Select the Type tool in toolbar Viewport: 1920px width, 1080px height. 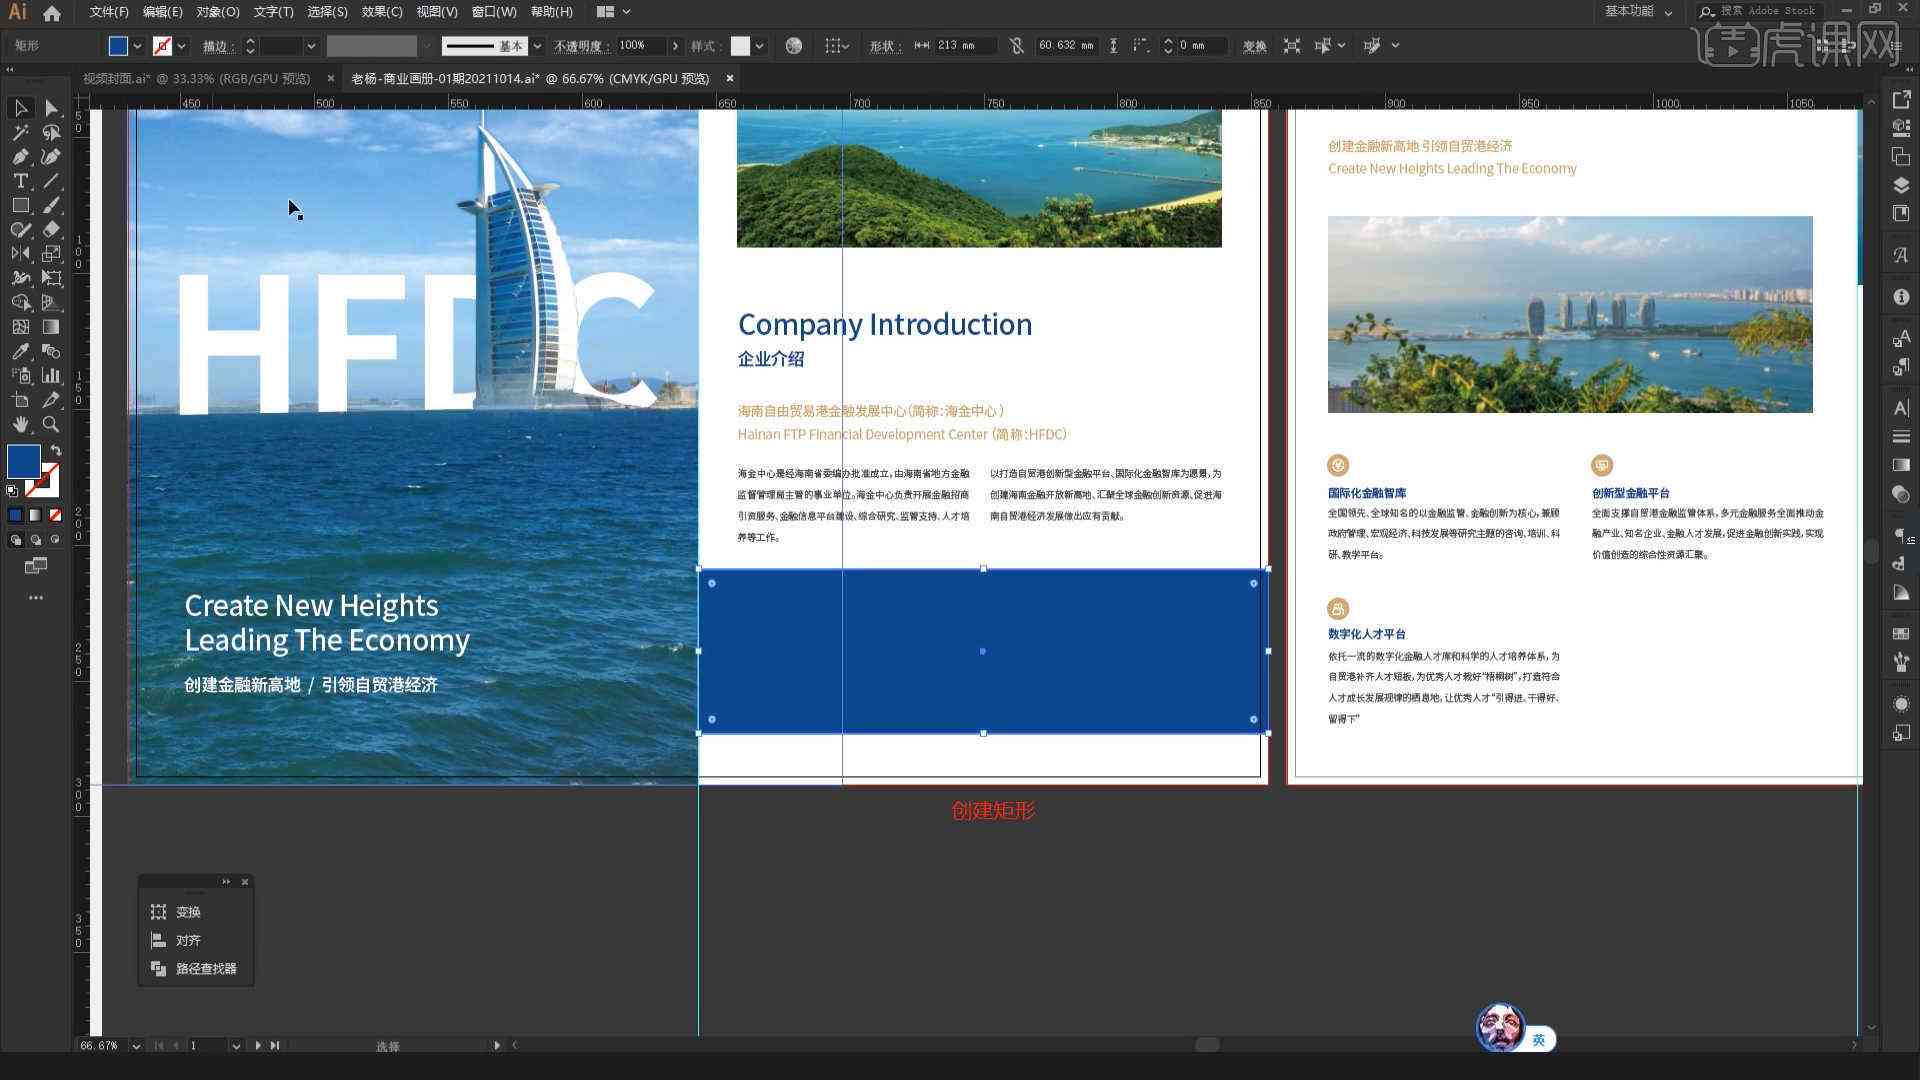coord(18,181)
